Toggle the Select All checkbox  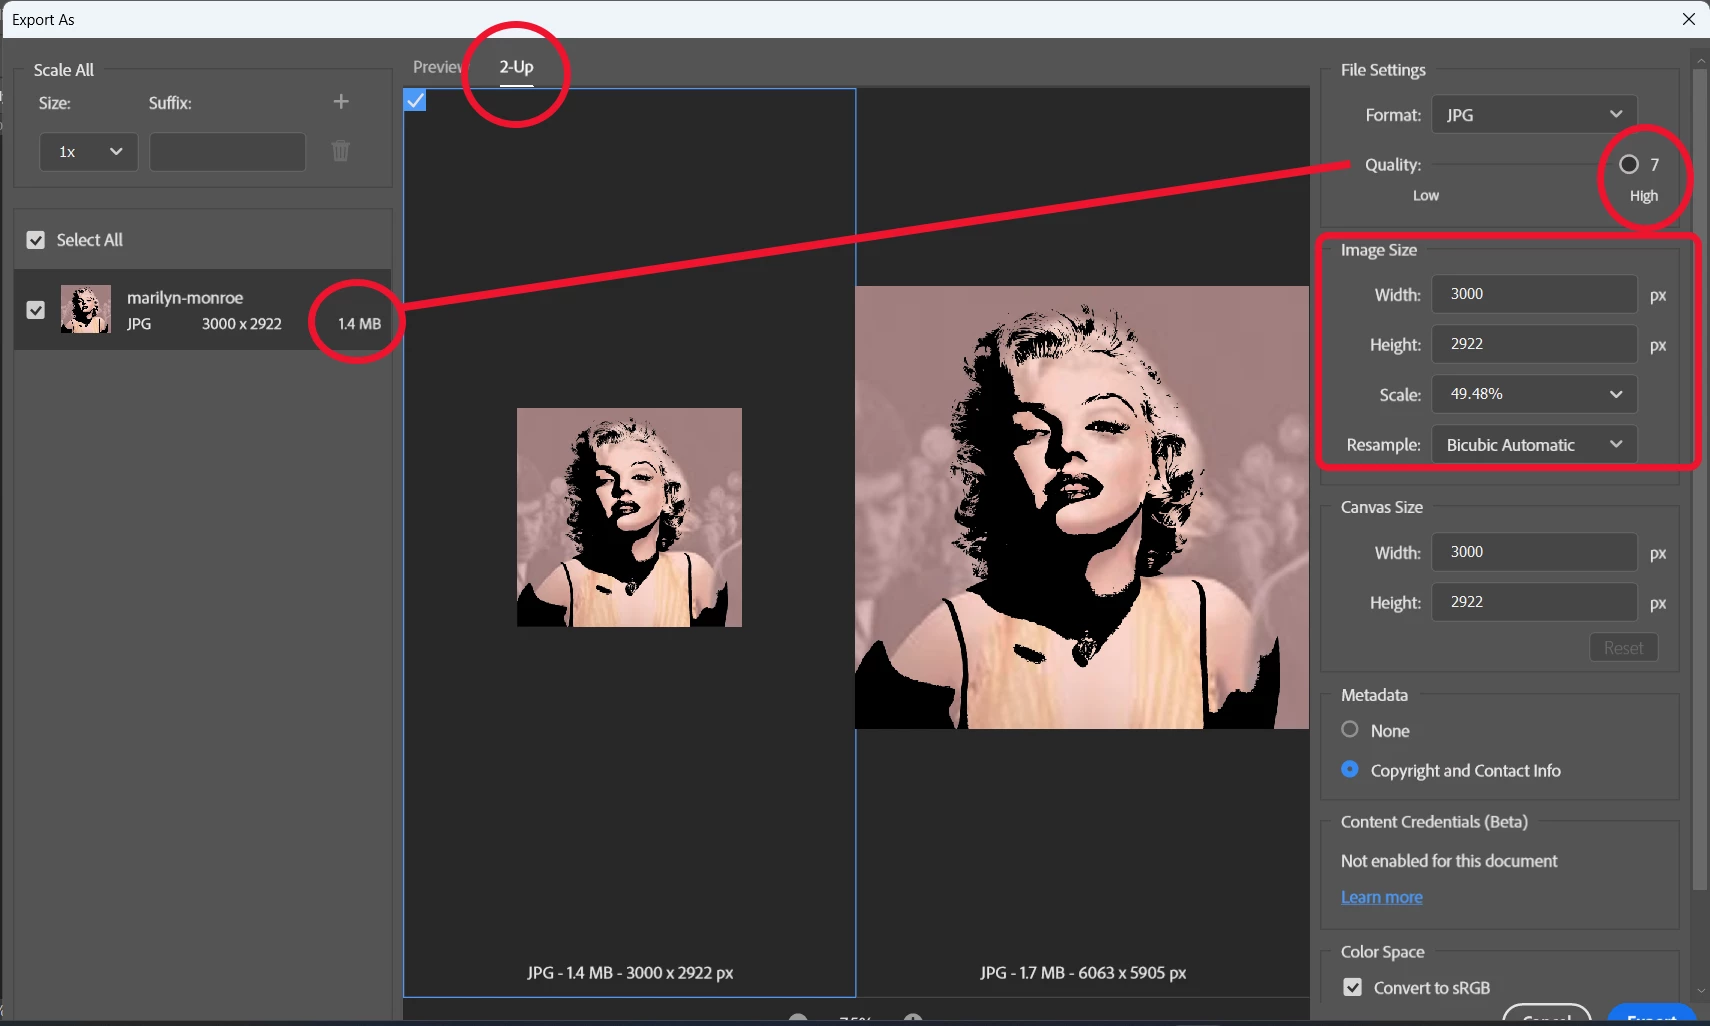tap(36, 240)
